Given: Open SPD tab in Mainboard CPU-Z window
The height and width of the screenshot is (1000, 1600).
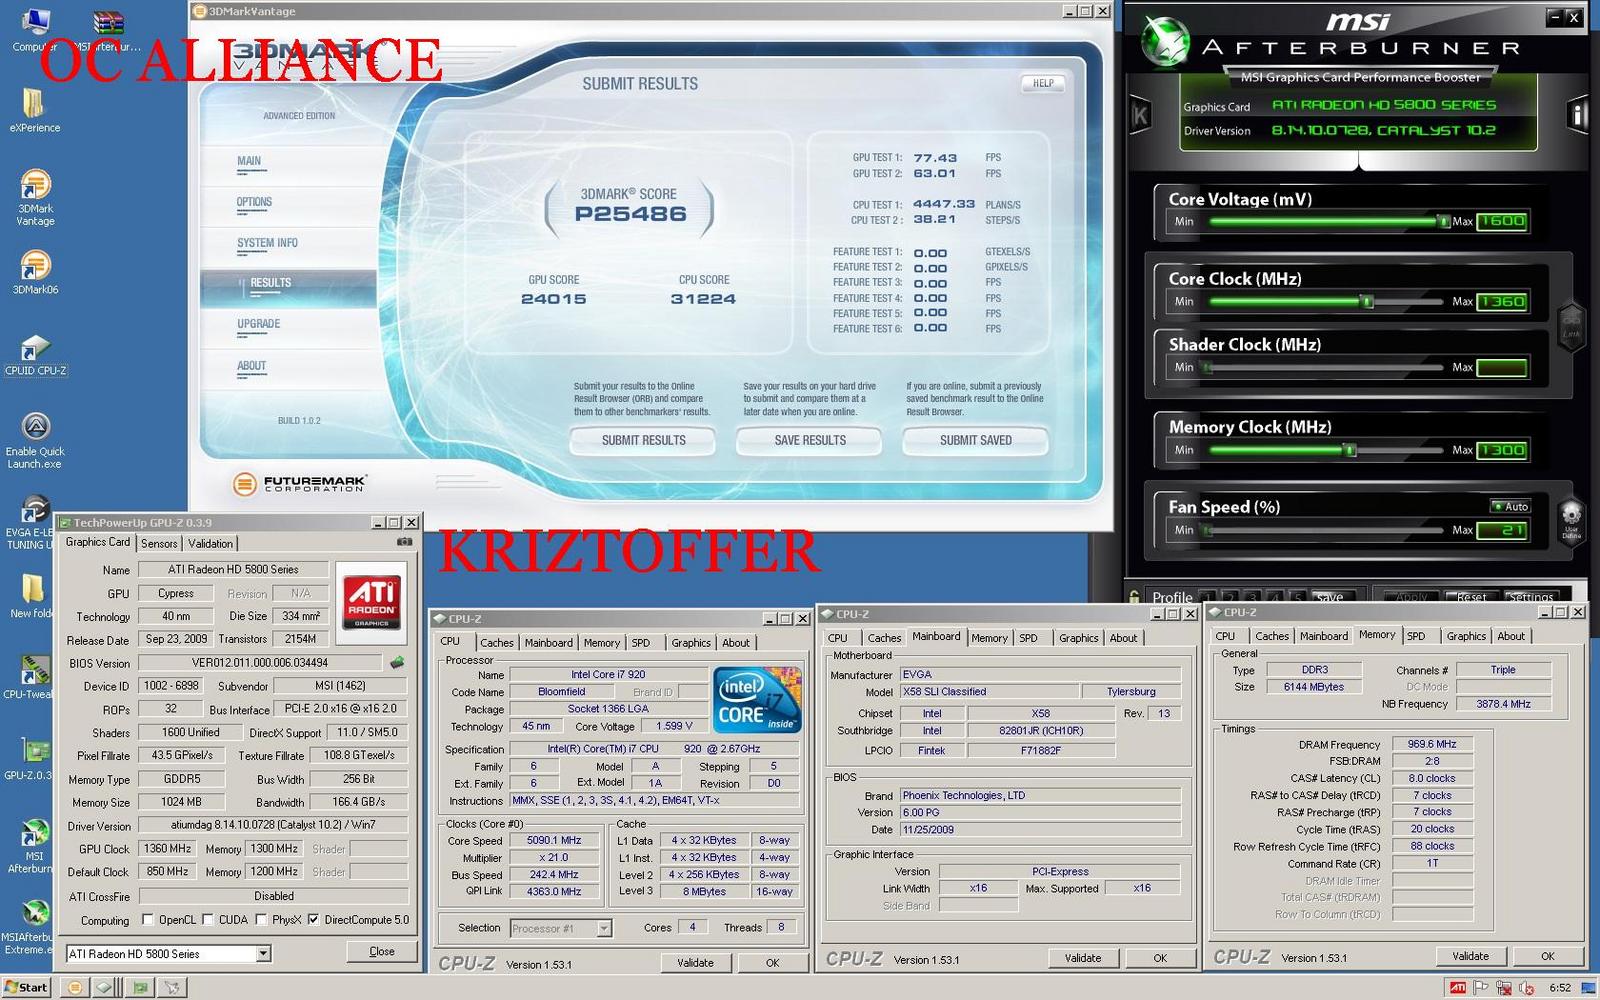Looking at the screenshot, I should [x=1028, y=637].
